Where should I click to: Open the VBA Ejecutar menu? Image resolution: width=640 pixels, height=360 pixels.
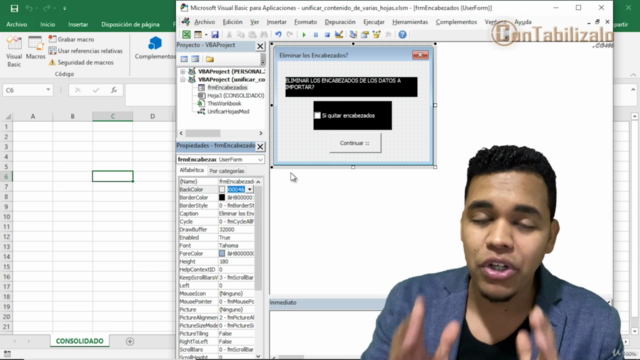click(373, 22)
